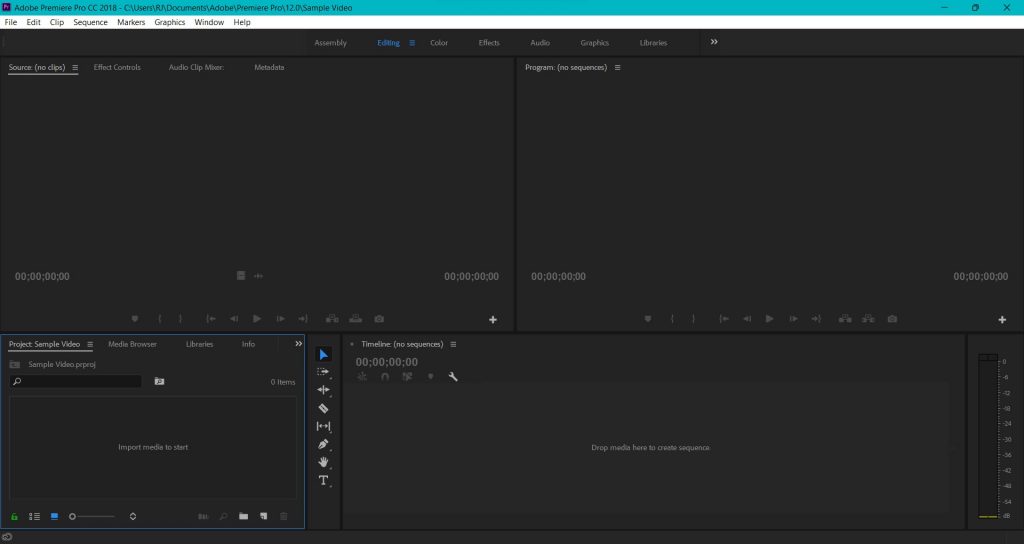Select the Pen tool
1024x544 pixels.
[x=323, y=444]
